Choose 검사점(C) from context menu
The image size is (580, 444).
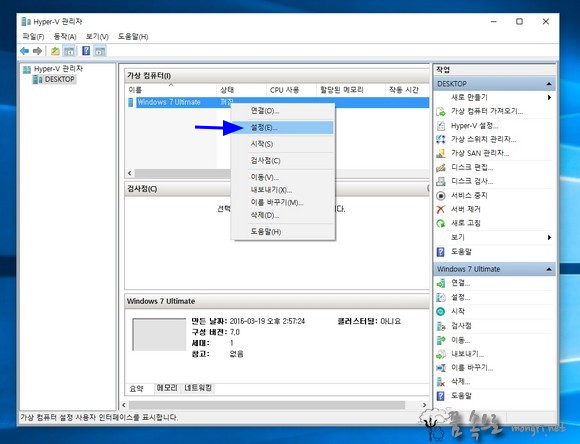(283, 161)
